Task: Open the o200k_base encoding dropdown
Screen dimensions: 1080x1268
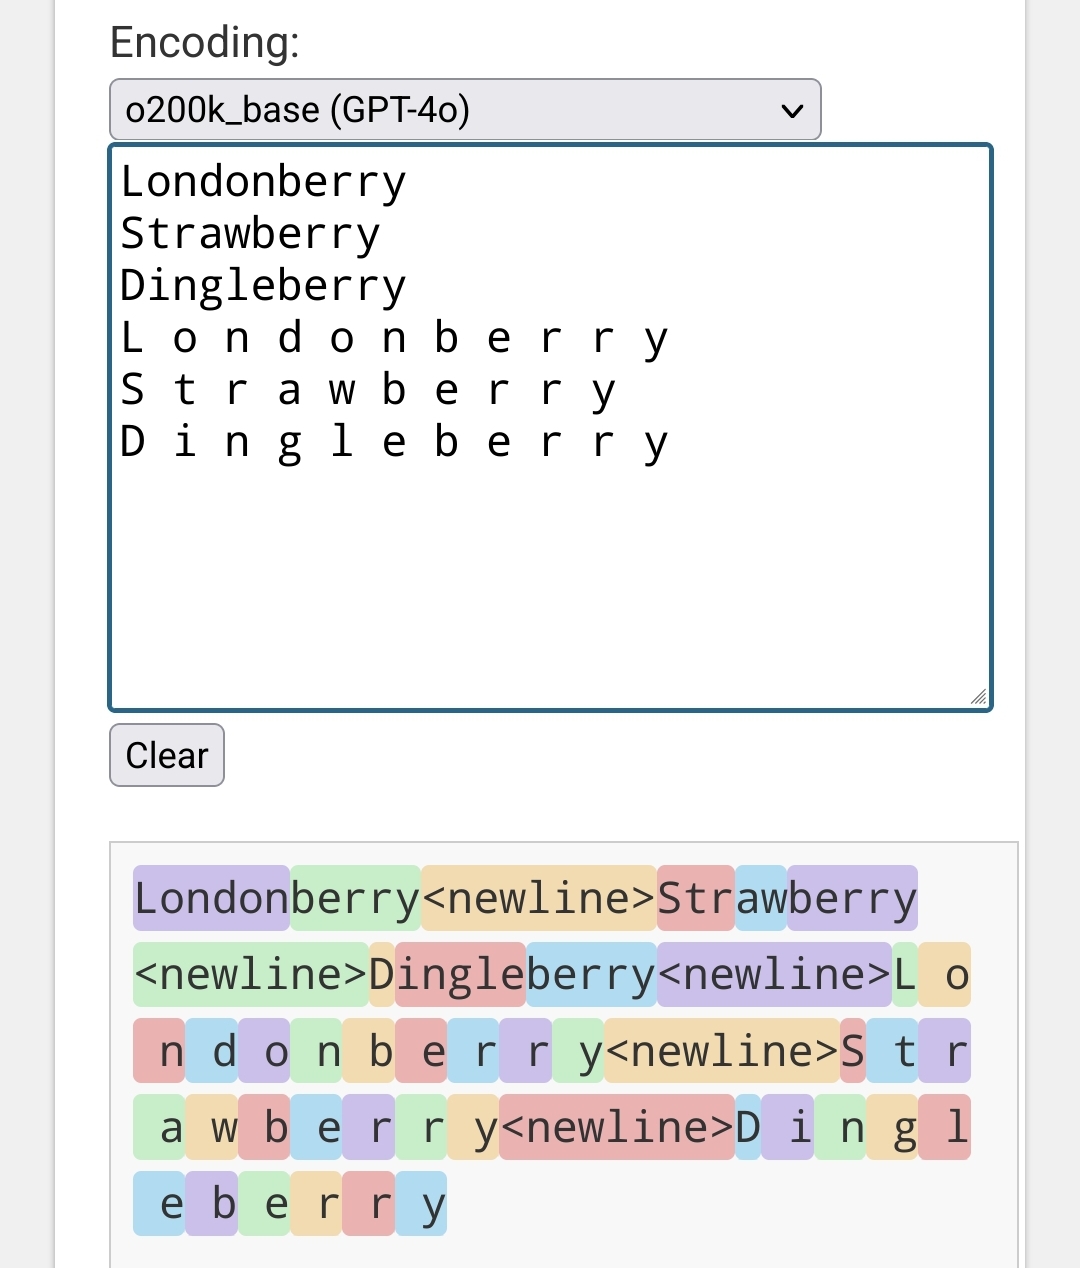Action: (465, 109)
